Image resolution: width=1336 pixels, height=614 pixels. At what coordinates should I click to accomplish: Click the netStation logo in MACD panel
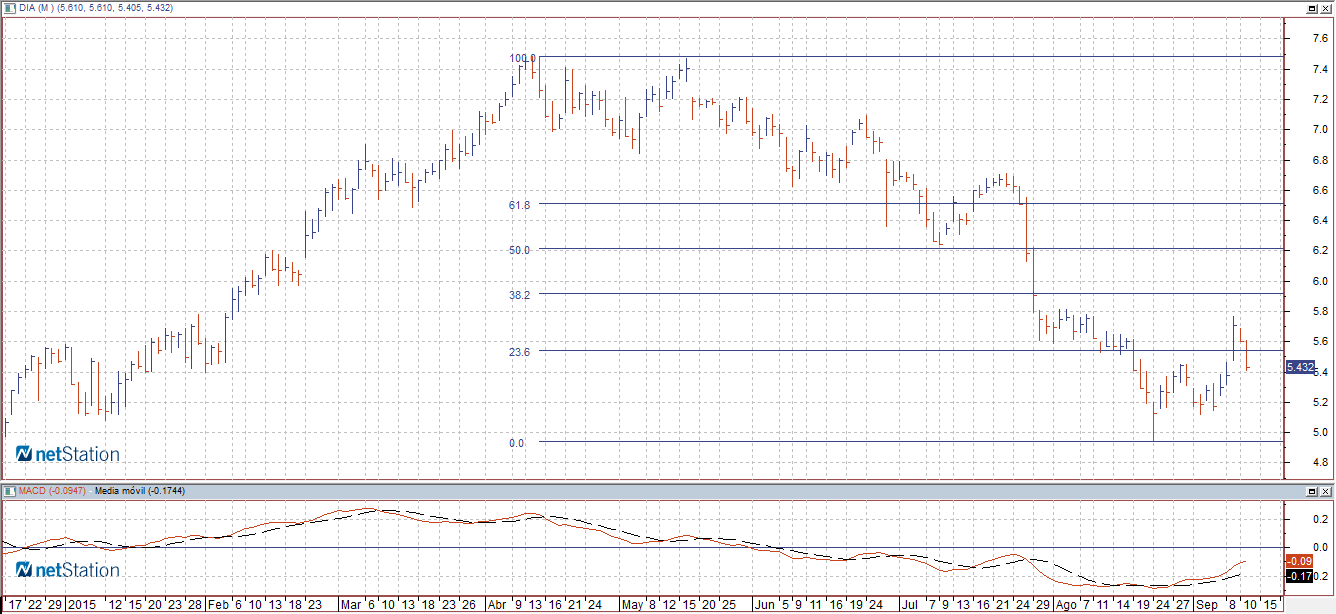pos(67,570)
